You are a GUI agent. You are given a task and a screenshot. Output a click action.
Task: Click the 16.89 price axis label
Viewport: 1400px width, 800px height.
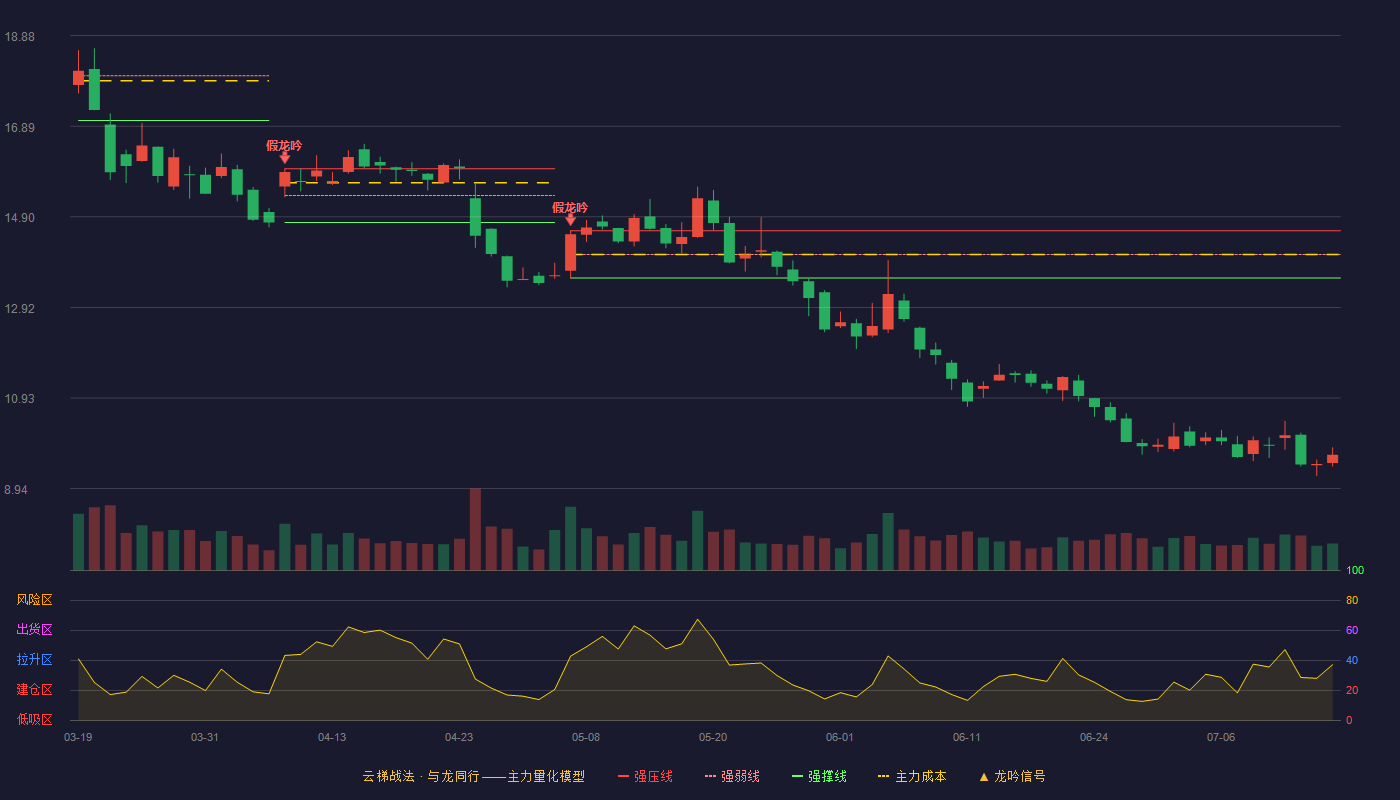click(x=19, y=128)
